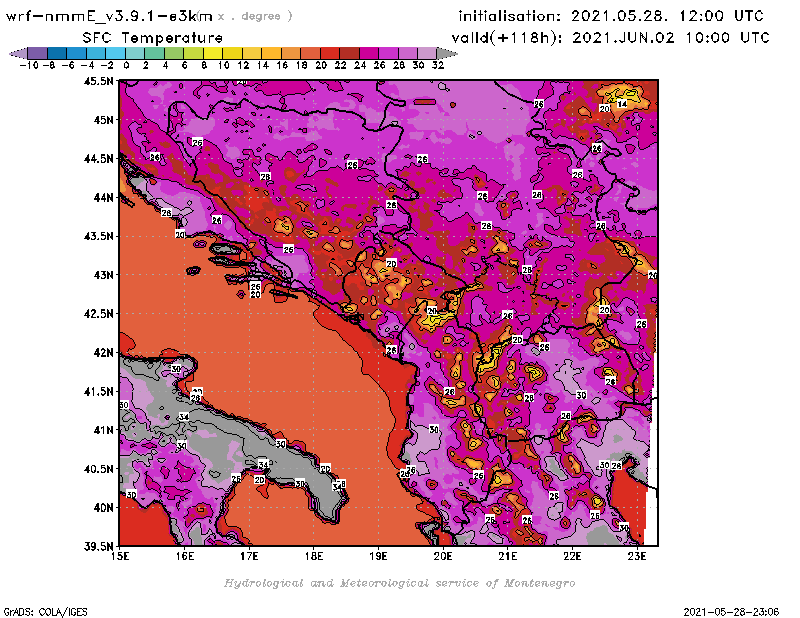Click the initialisation date 2021.05.28. 12:00 UTC
The height and width of the screenshot is (618, 800).
(x=667, y=16)
